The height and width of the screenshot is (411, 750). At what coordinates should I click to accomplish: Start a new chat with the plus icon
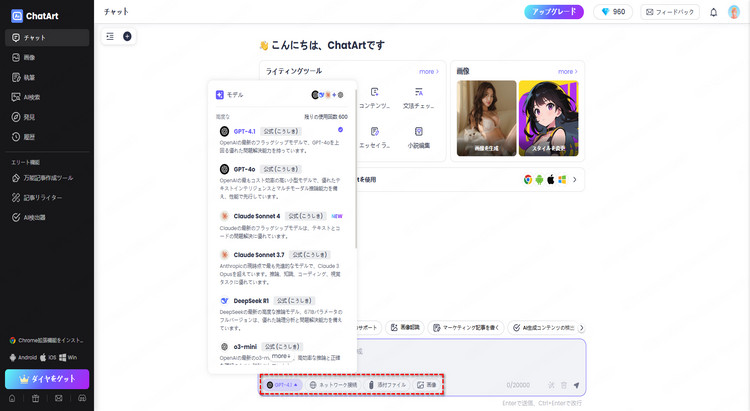tap(127, 36)
